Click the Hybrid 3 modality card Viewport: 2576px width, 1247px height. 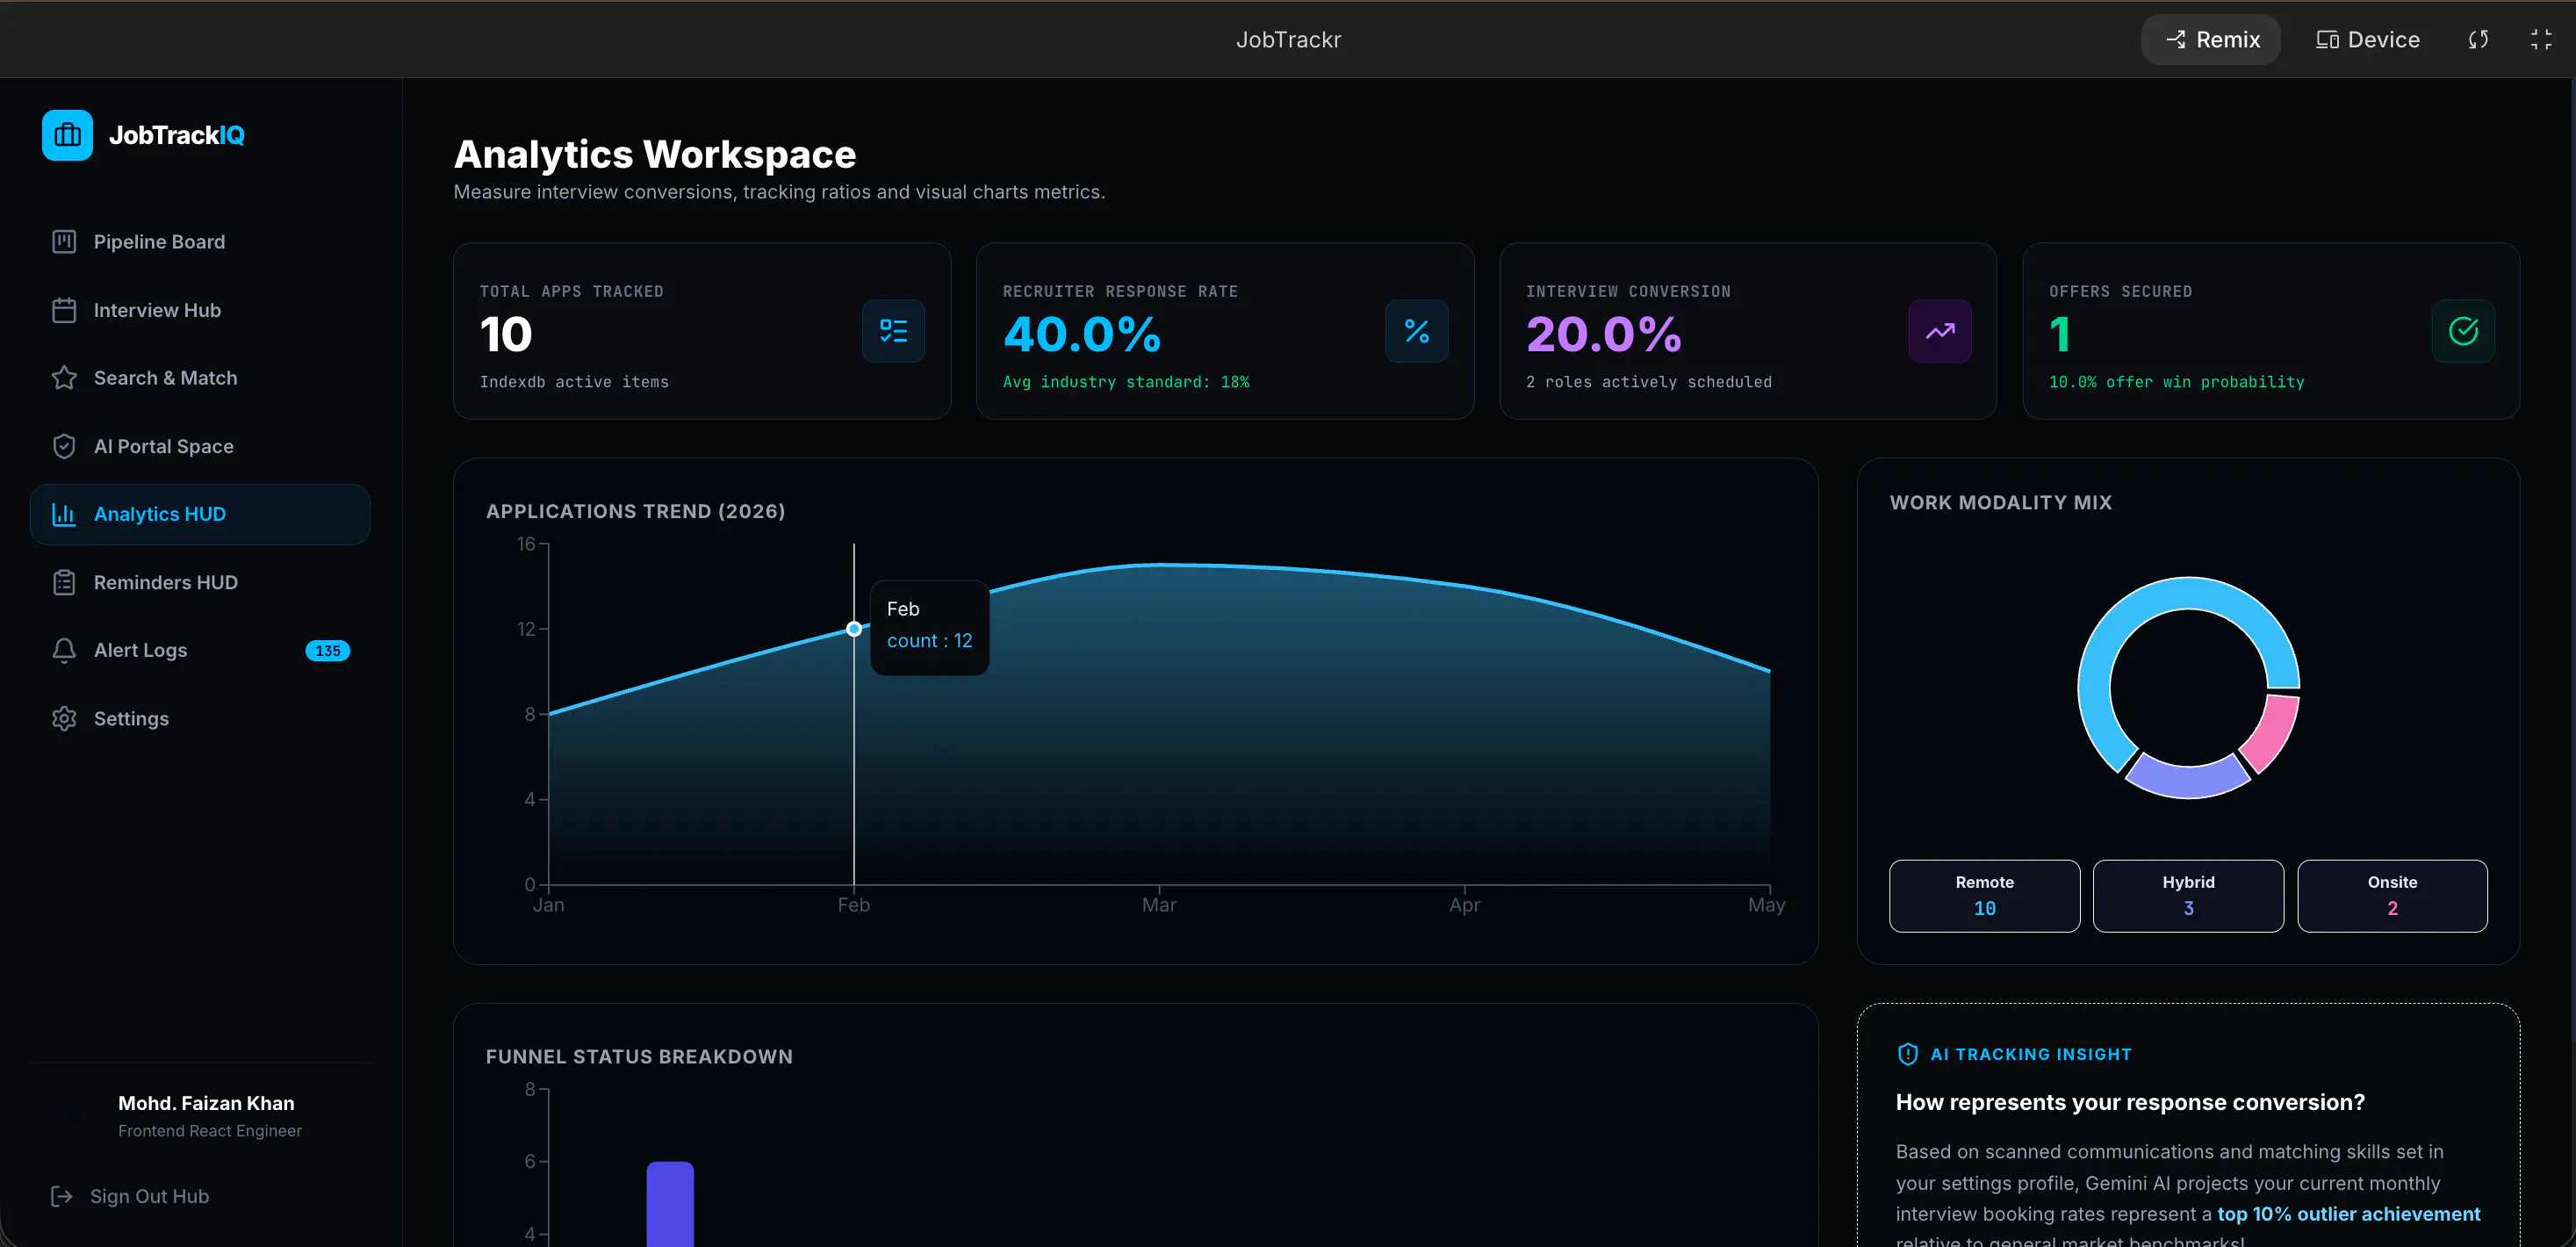pyautogui.click(x=2188, y=896)
